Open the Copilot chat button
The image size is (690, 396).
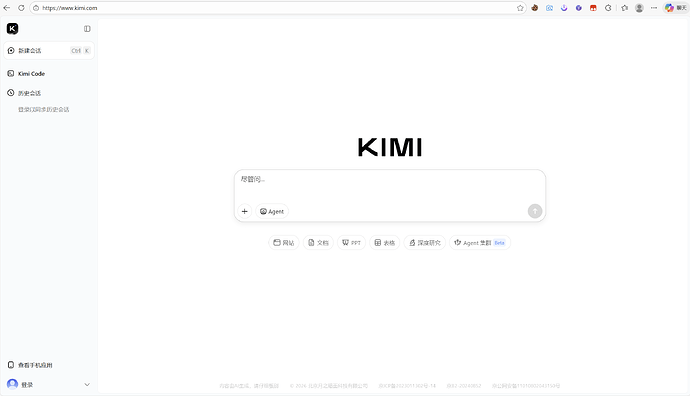(x=675, y=8)
